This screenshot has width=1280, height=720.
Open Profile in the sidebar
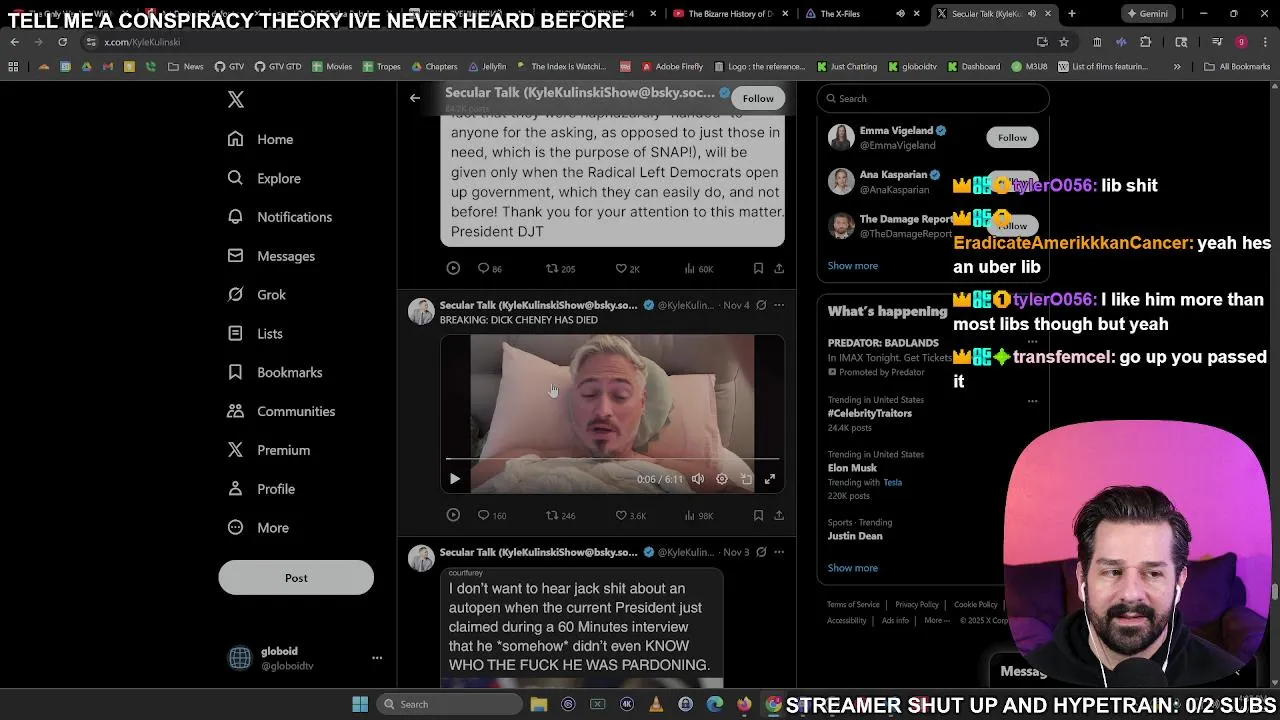pos(261,489)
